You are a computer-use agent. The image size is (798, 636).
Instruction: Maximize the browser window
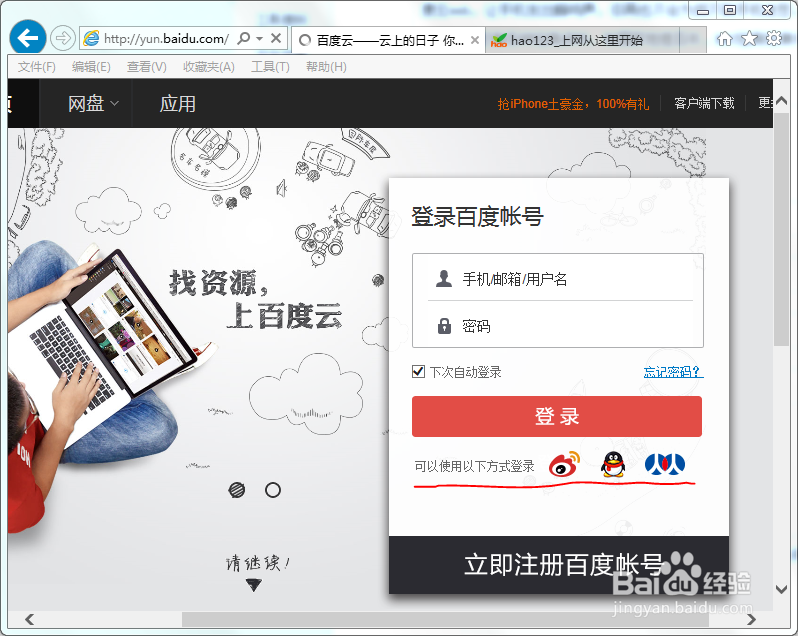730,10
